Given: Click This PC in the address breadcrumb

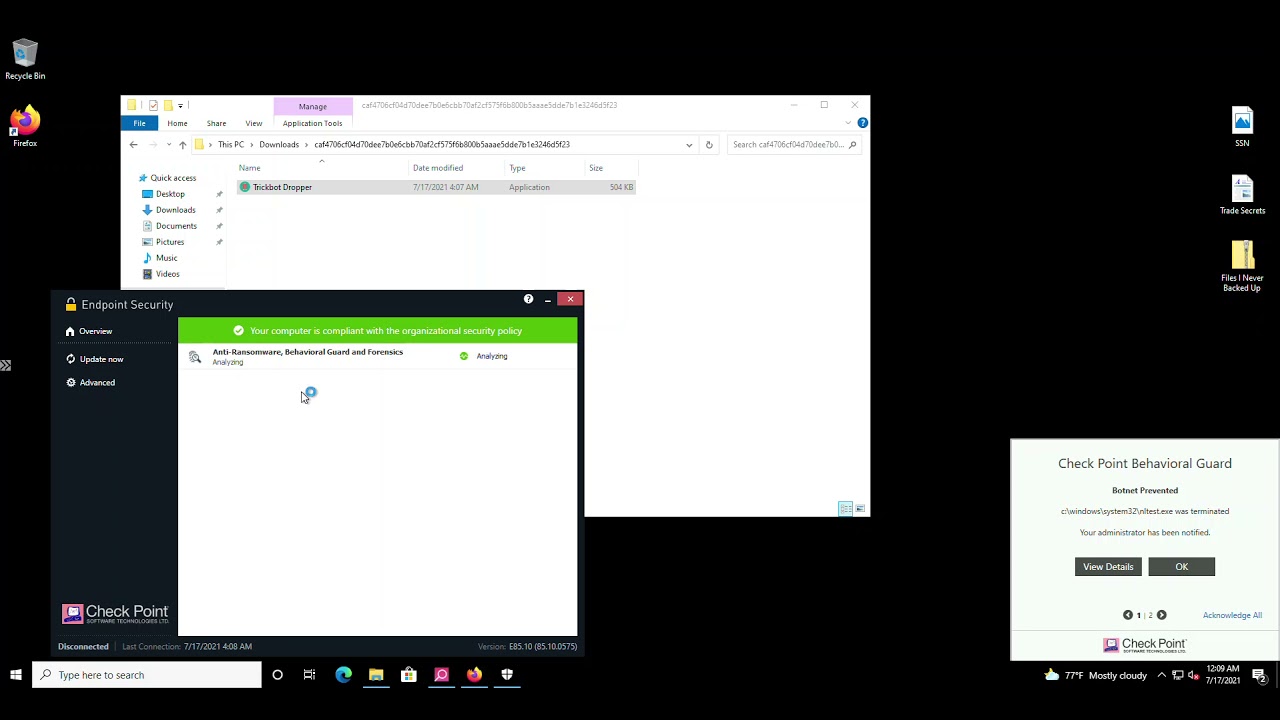Looking at the screenshot, I should coord(231,145).
